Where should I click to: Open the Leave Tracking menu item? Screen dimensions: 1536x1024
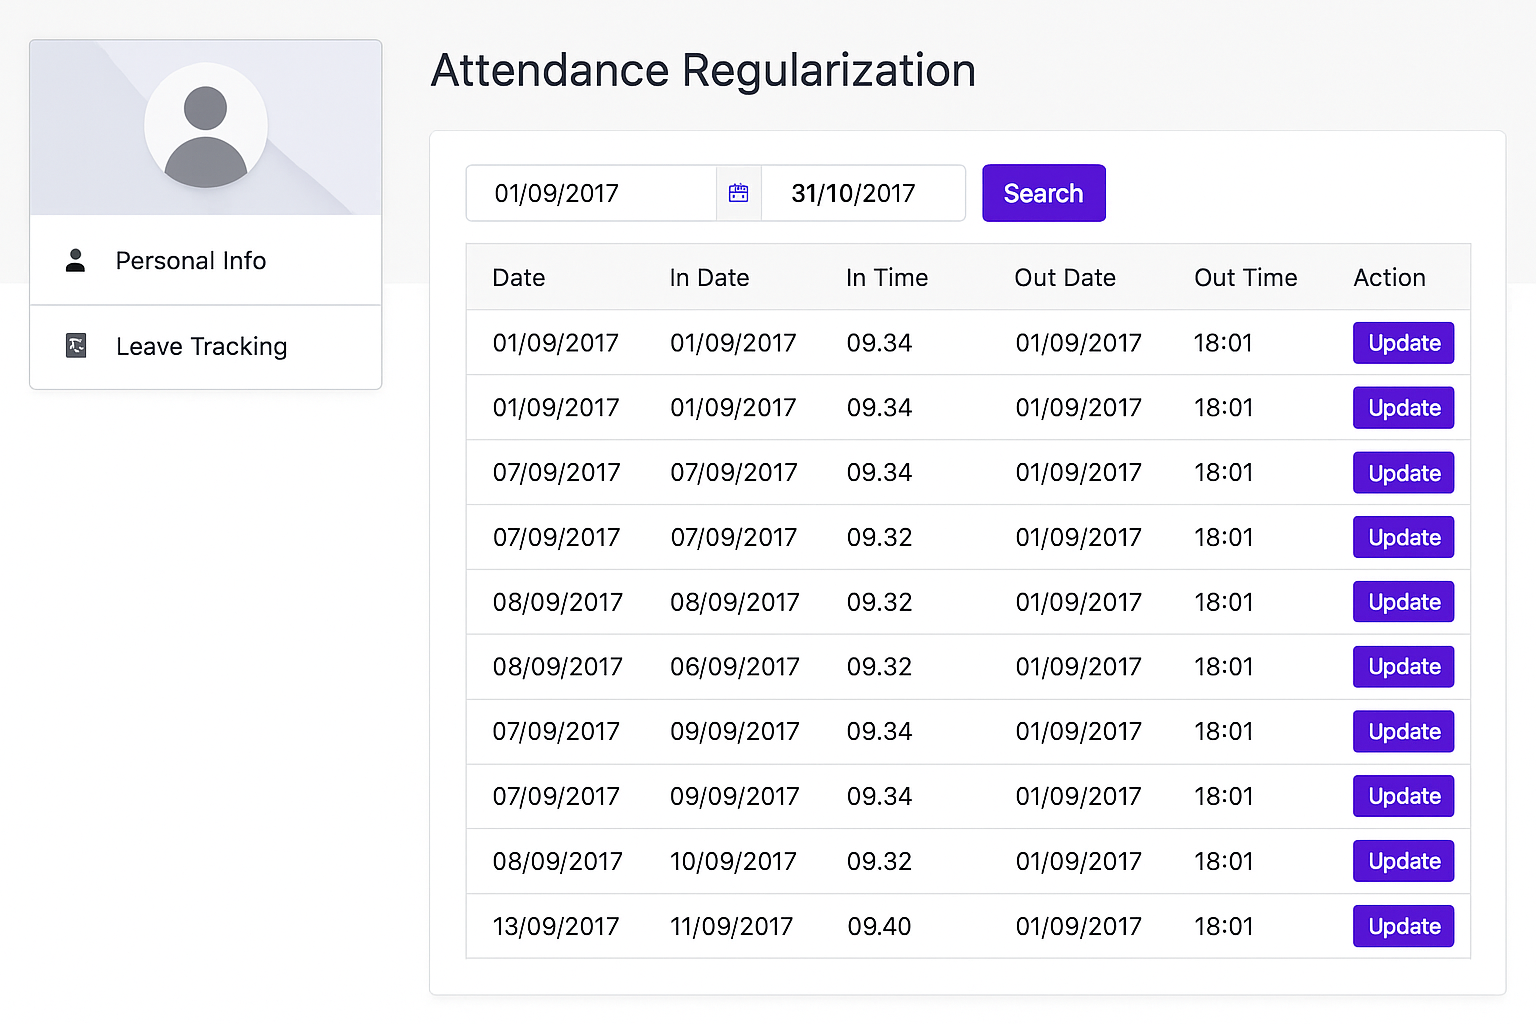click(x=201, y=346)
